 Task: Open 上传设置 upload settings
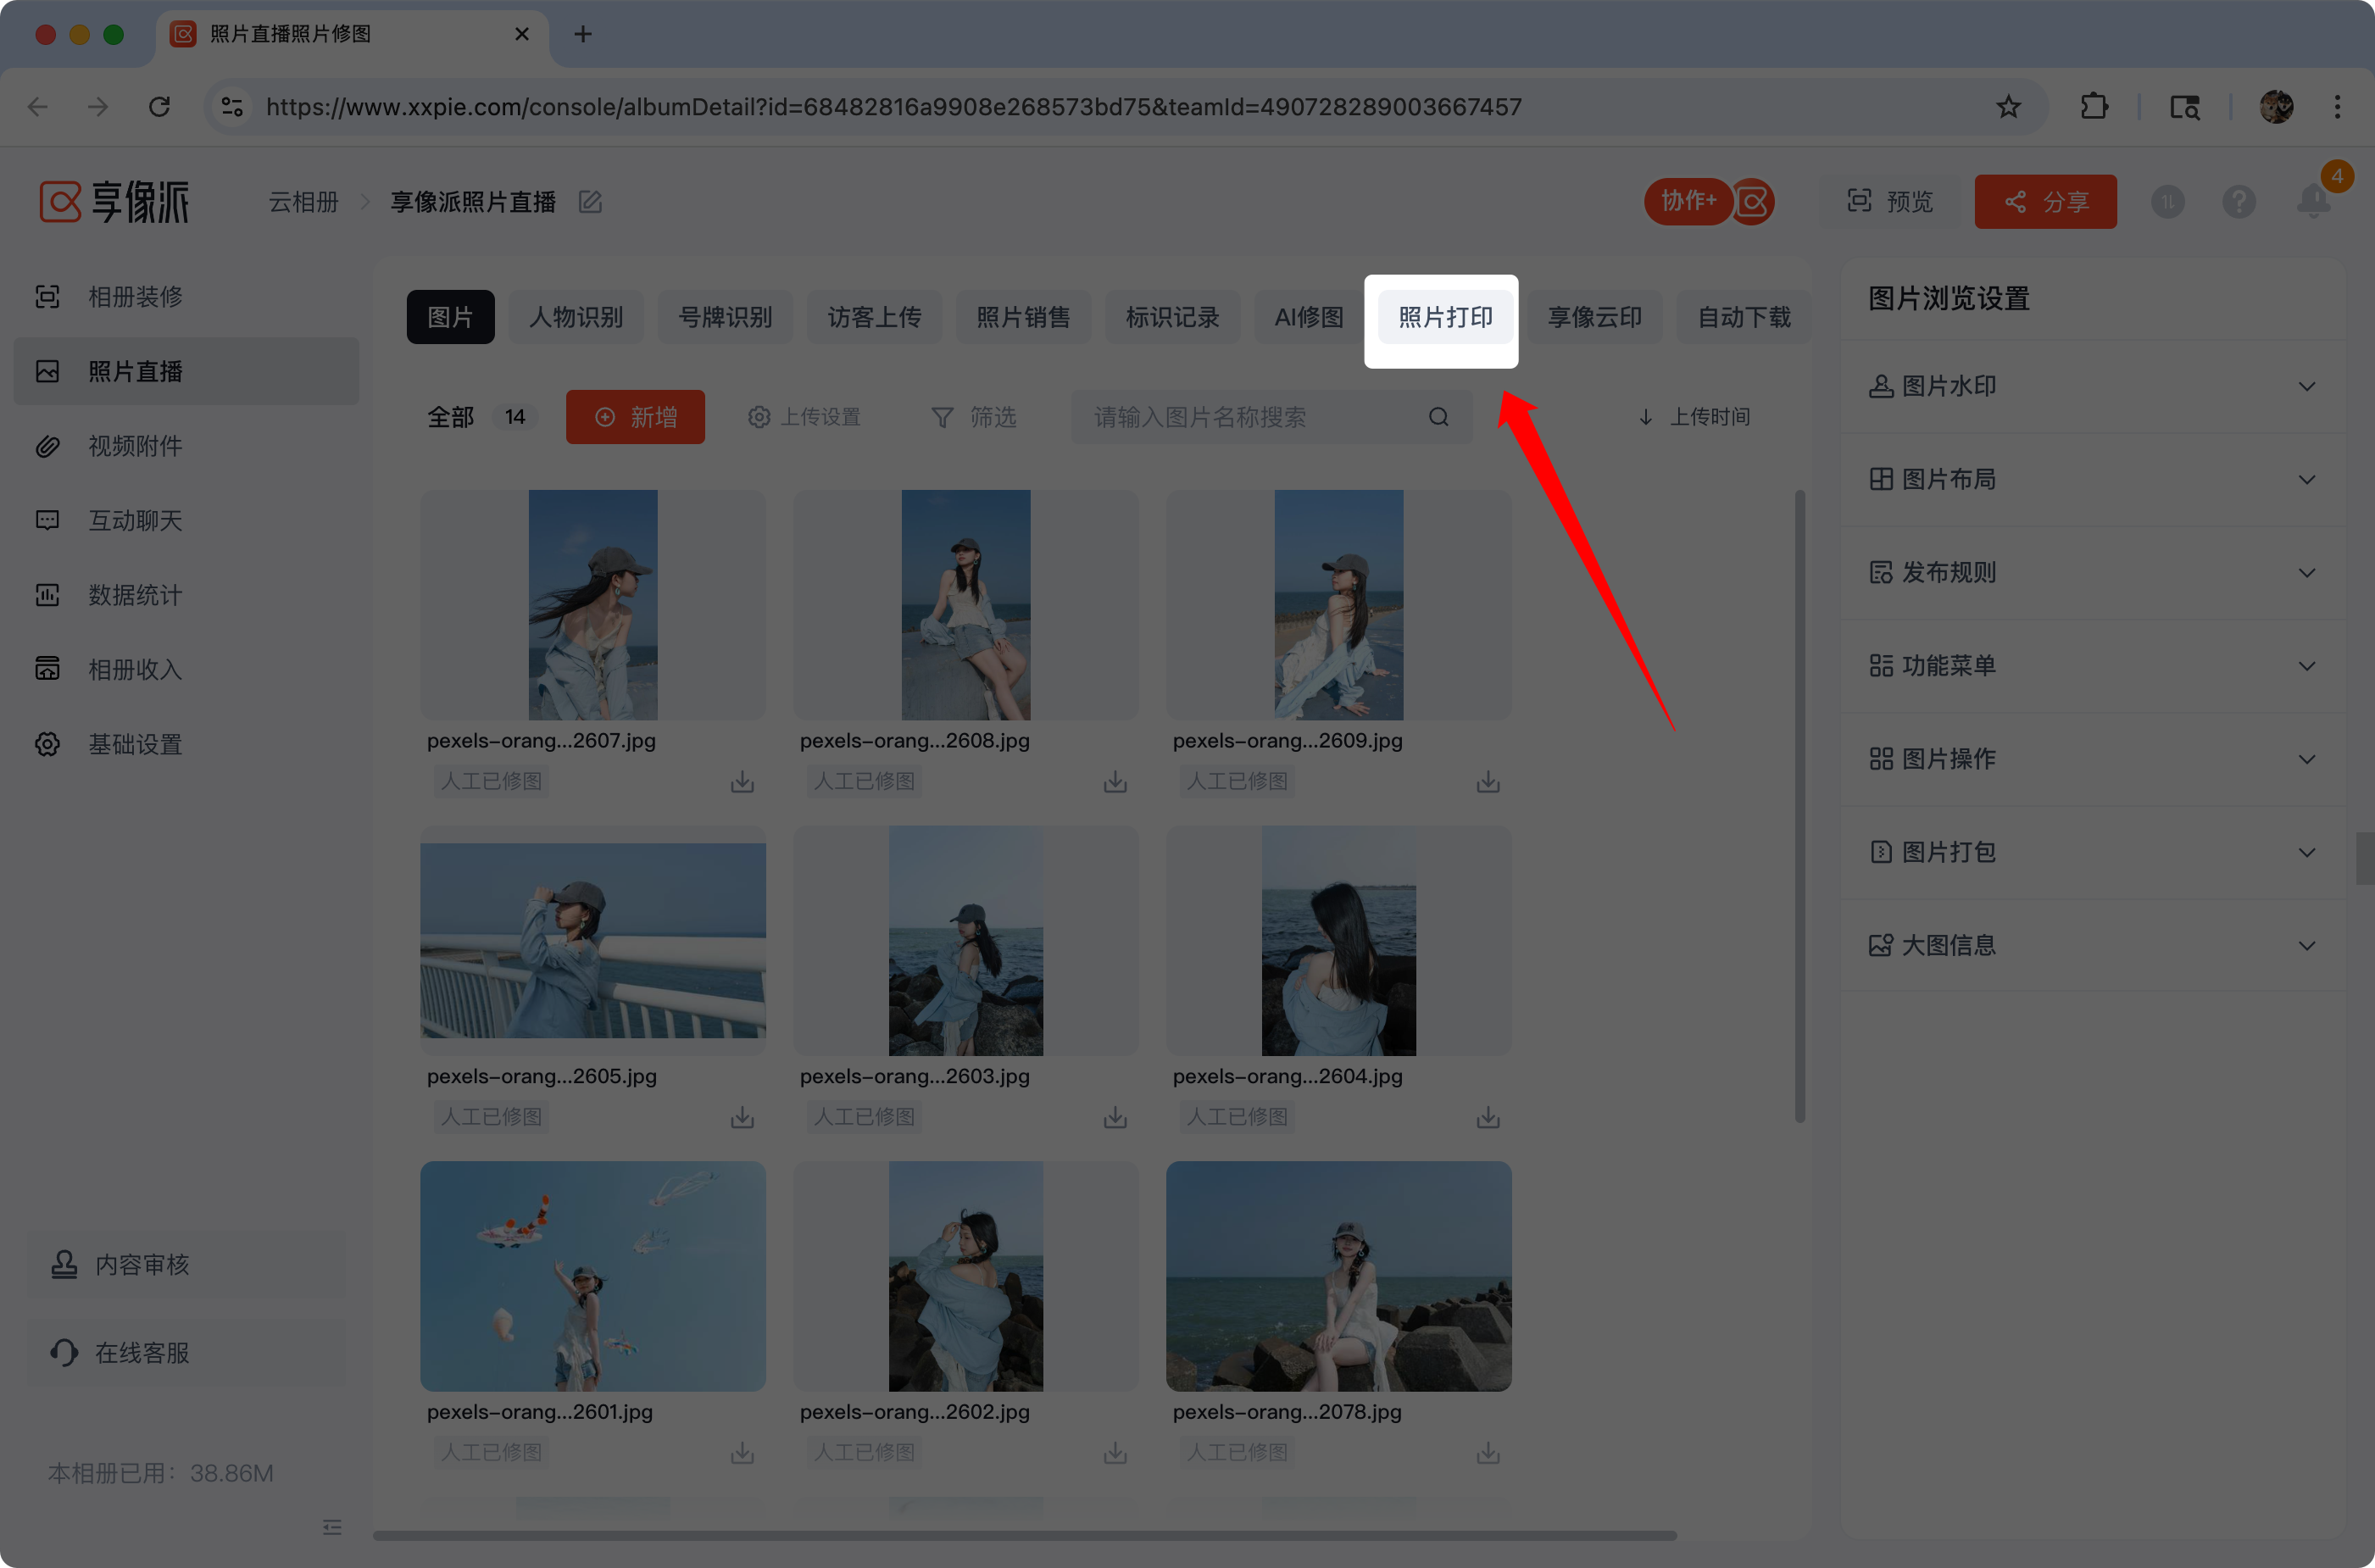click(x=804, y=417)
